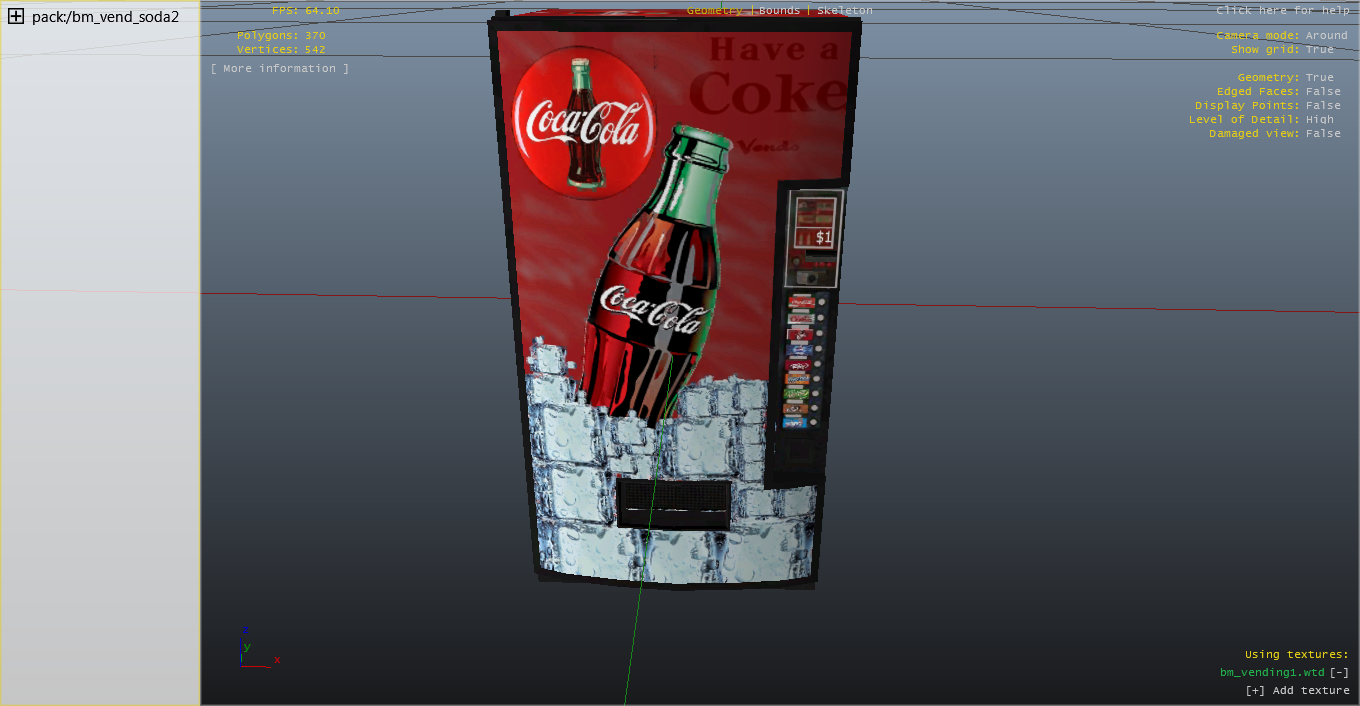
Task: Click the 'Using textures:' label
Action: point(1297,654)
